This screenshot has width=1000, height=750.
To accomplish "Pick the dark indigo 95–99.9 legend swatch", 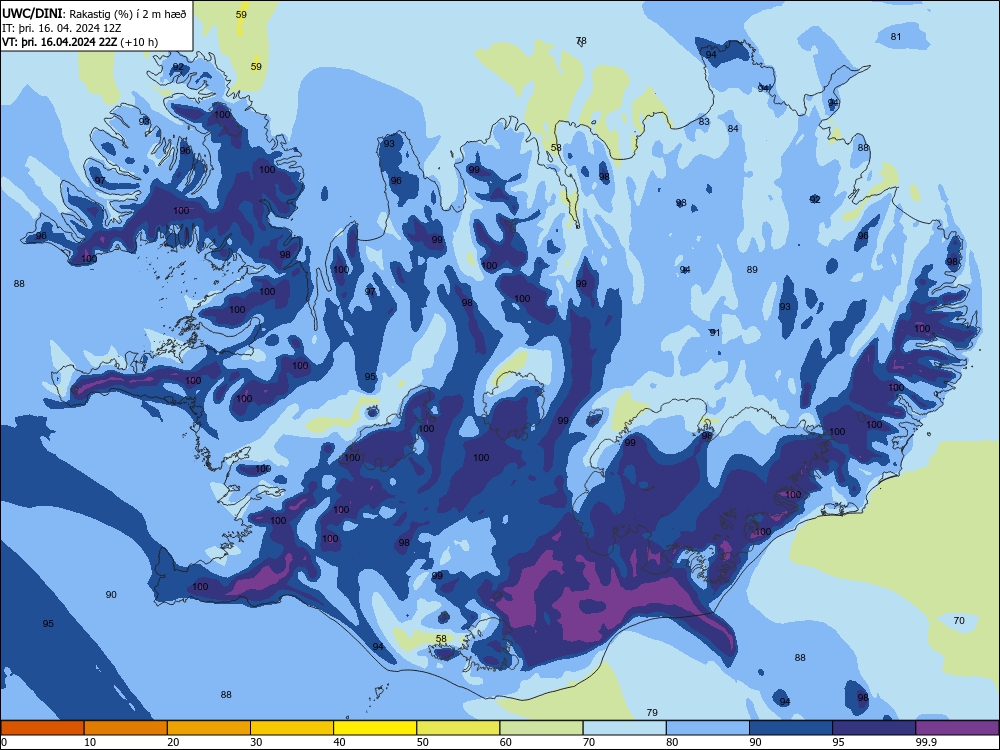I will point(874,728).
